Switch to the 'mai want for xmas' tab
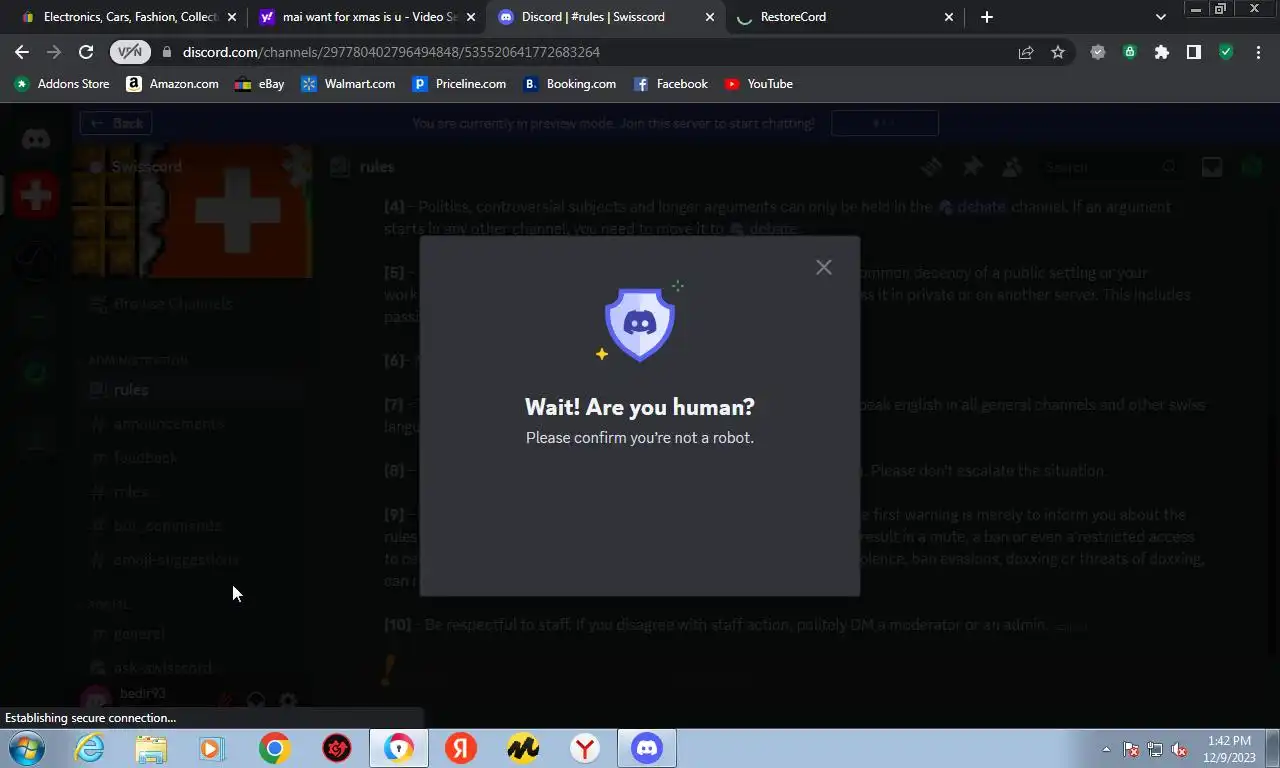The width and height of the screenshot is (1280, 768). point(366,17)
